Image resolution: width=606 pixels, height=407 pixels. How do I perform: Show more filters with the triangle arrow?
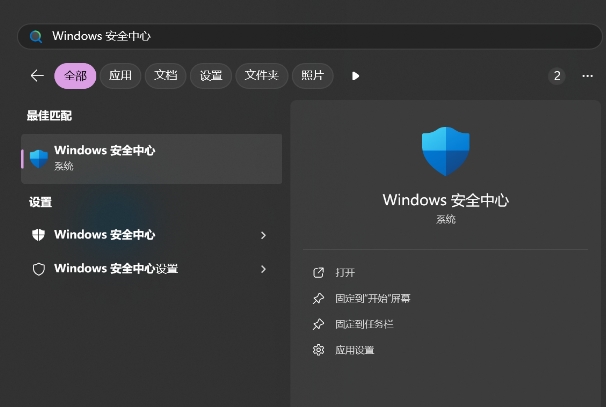(355, 76)
